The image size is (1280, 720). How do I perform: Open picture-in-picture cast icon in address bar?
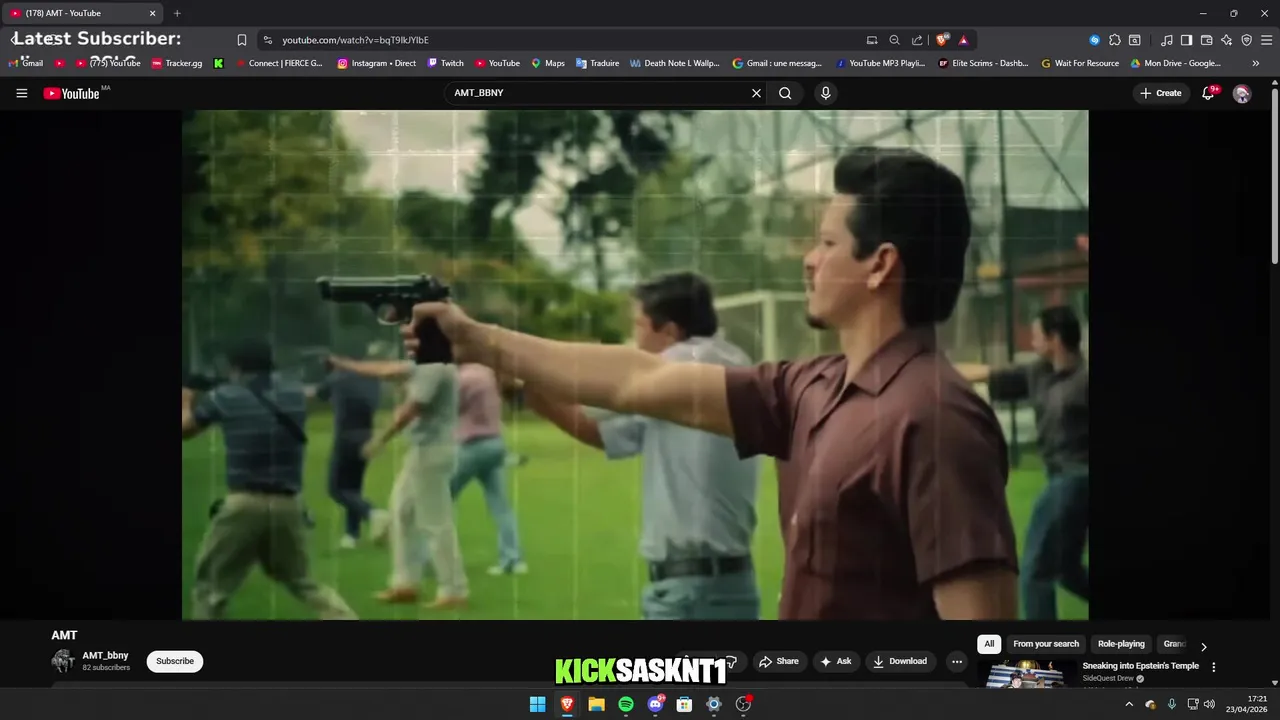(872, 40)
